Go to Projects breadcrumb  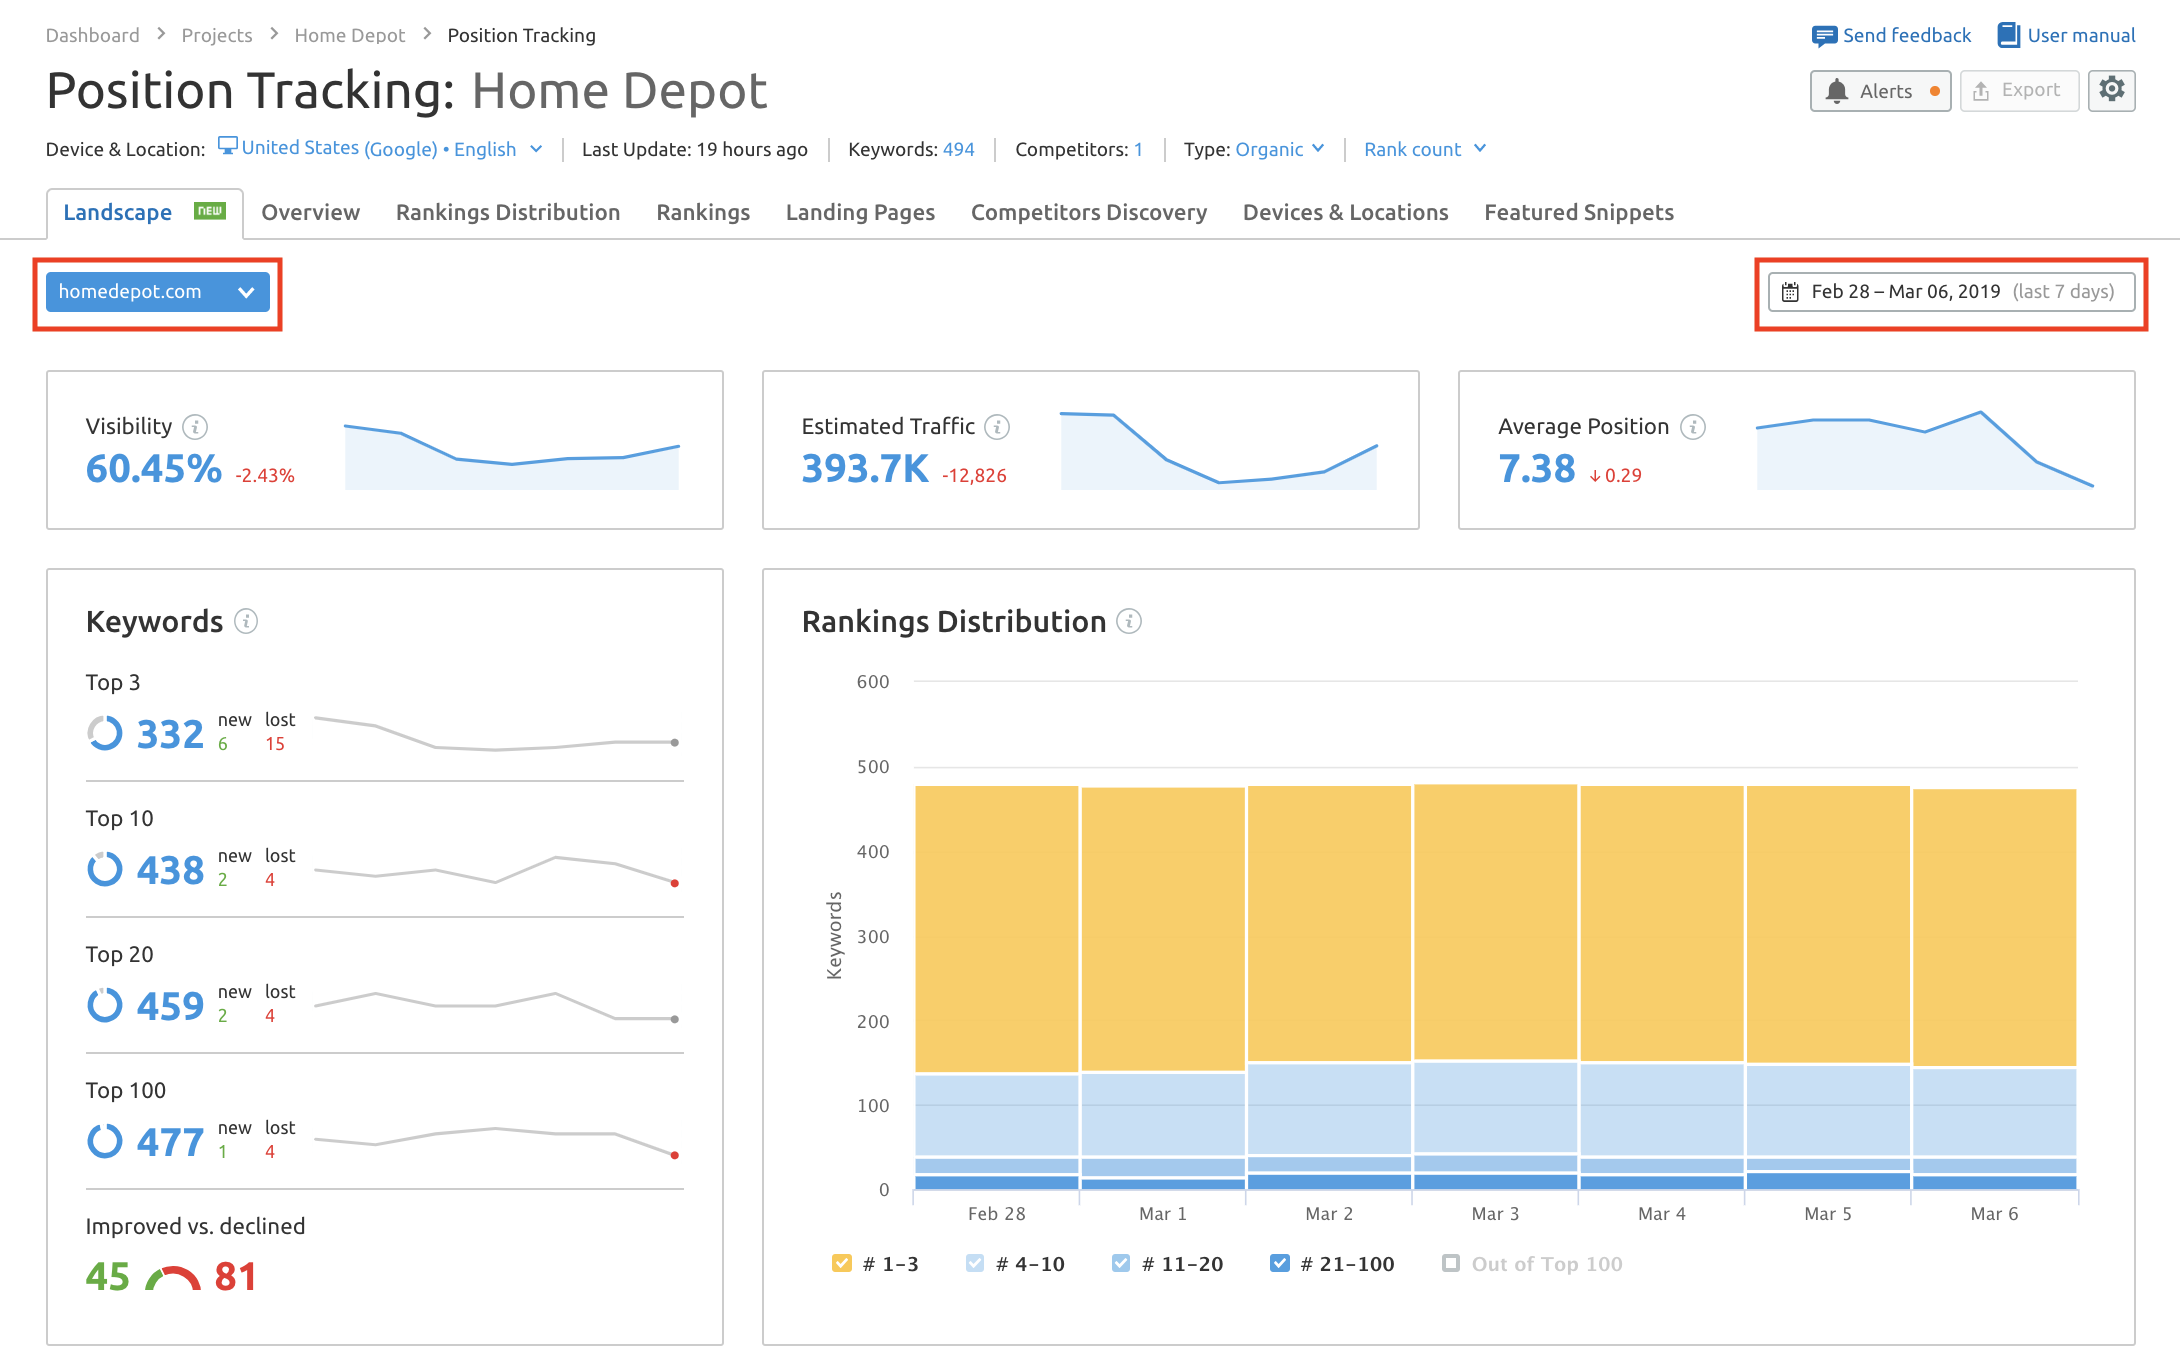pyautogui.click(x=217, y=35)
